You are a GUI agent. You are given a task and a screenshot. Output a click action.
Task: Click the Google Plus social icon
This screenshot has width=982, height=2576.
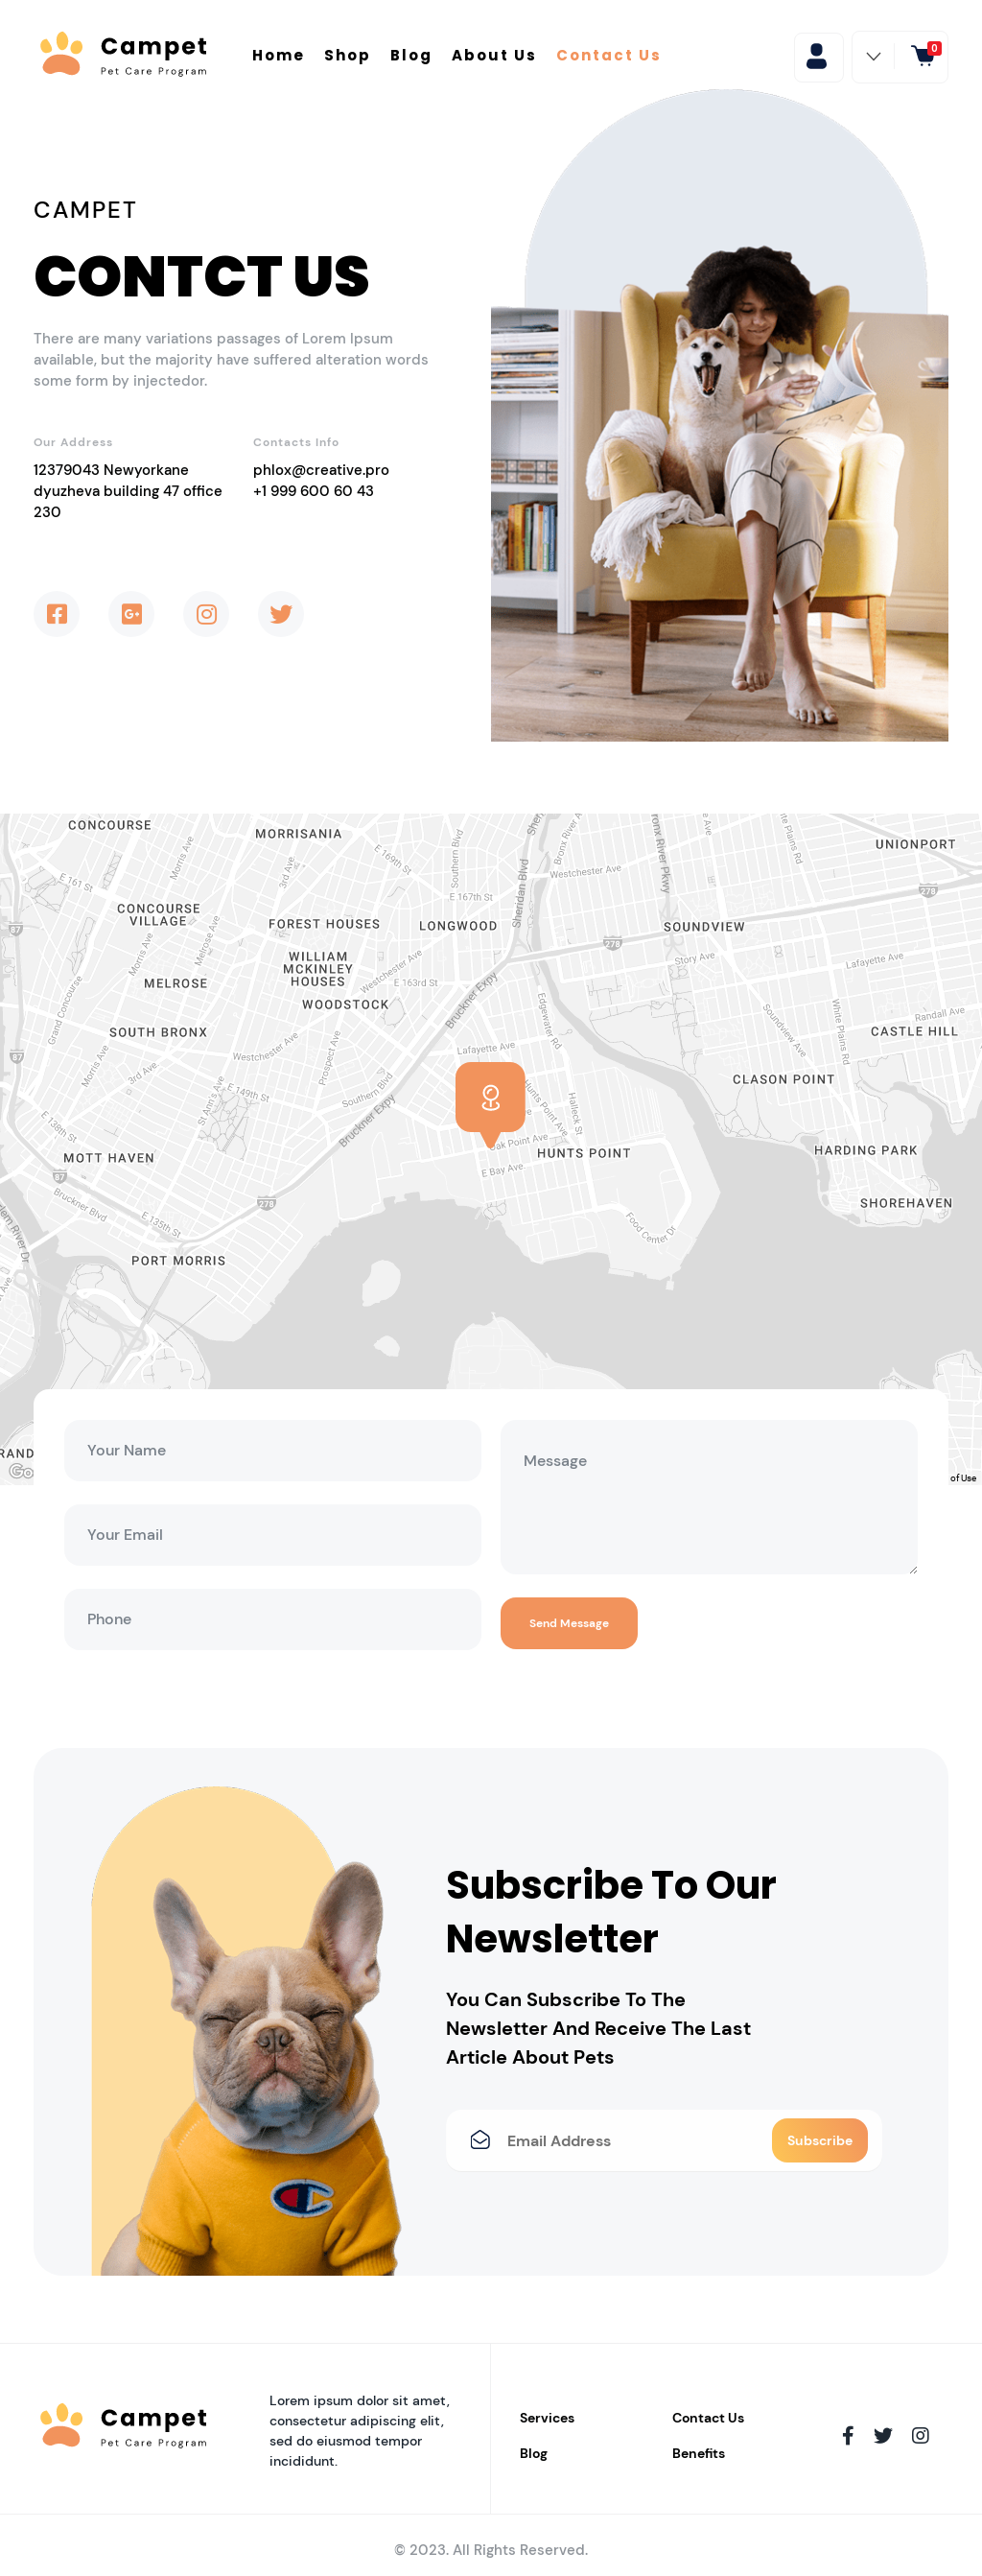131,614
